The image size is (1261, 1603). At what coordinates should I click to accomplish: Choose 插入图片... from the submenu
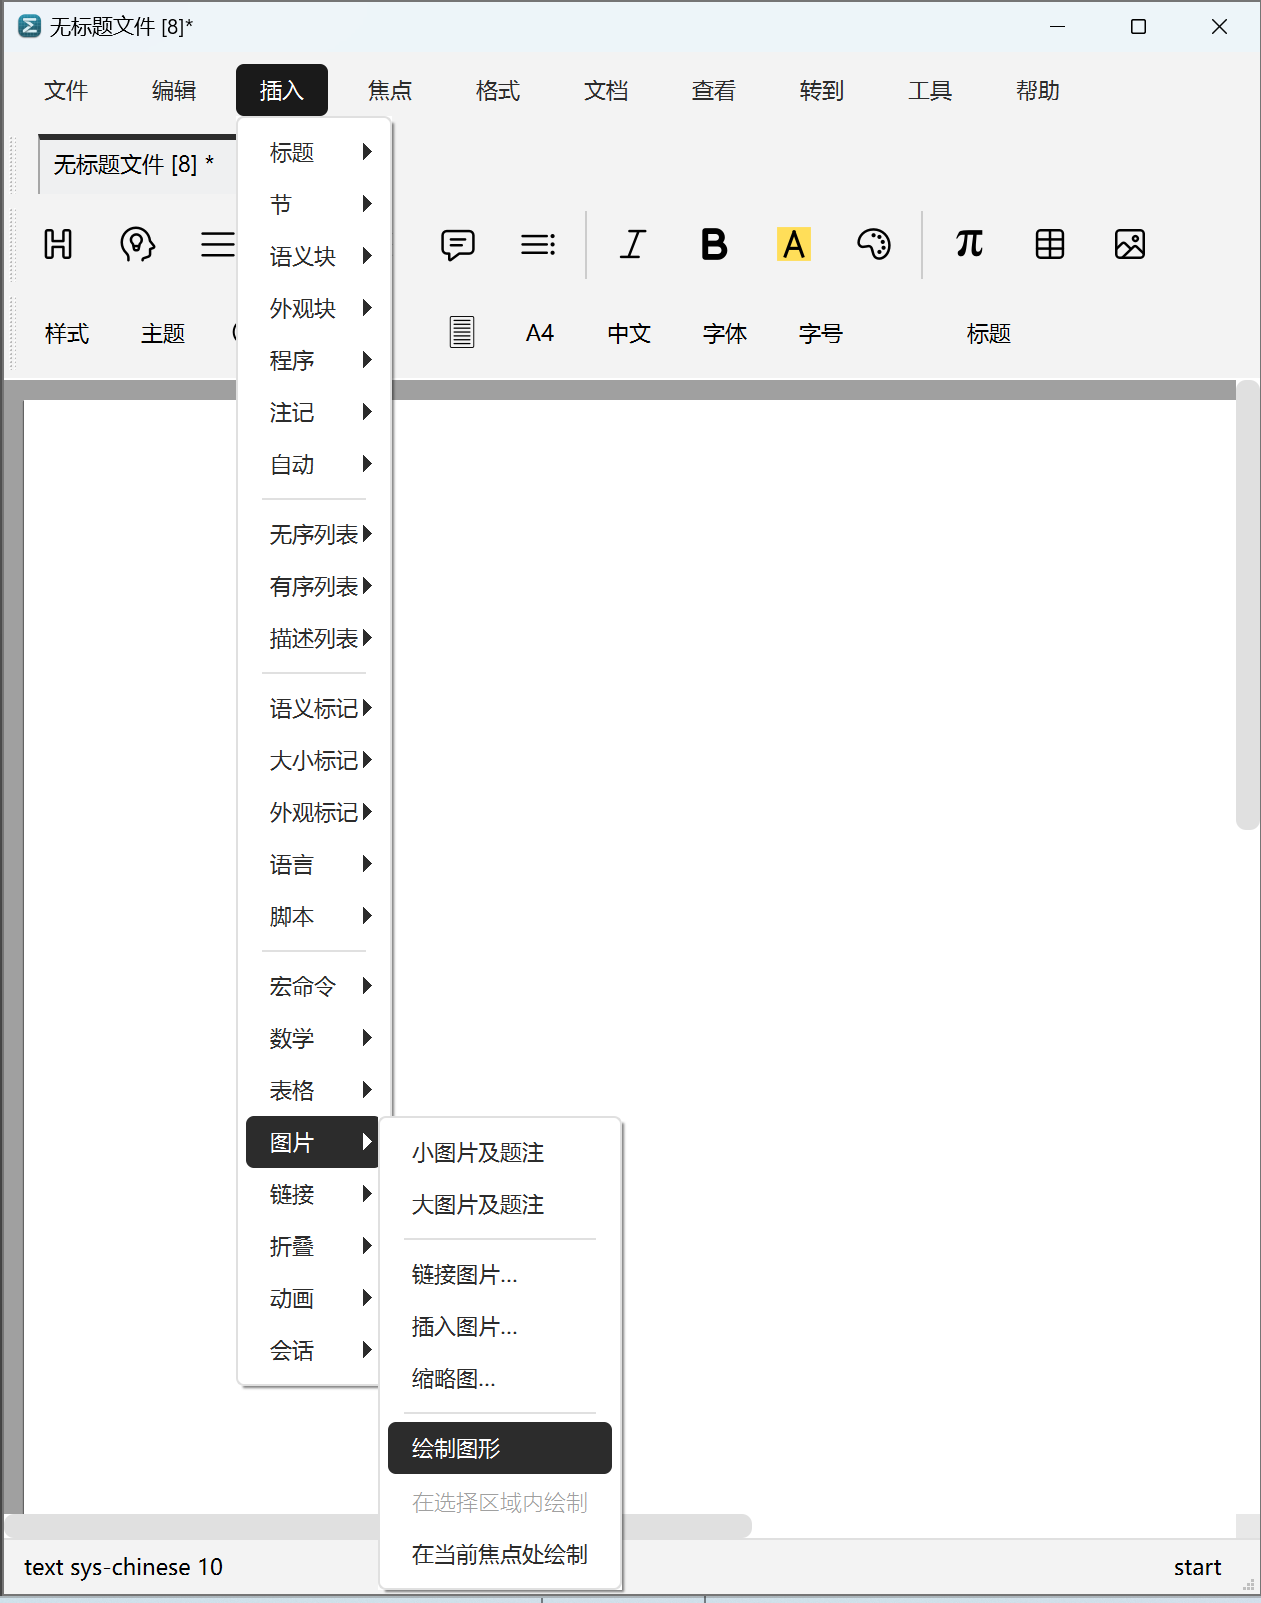465,1326
